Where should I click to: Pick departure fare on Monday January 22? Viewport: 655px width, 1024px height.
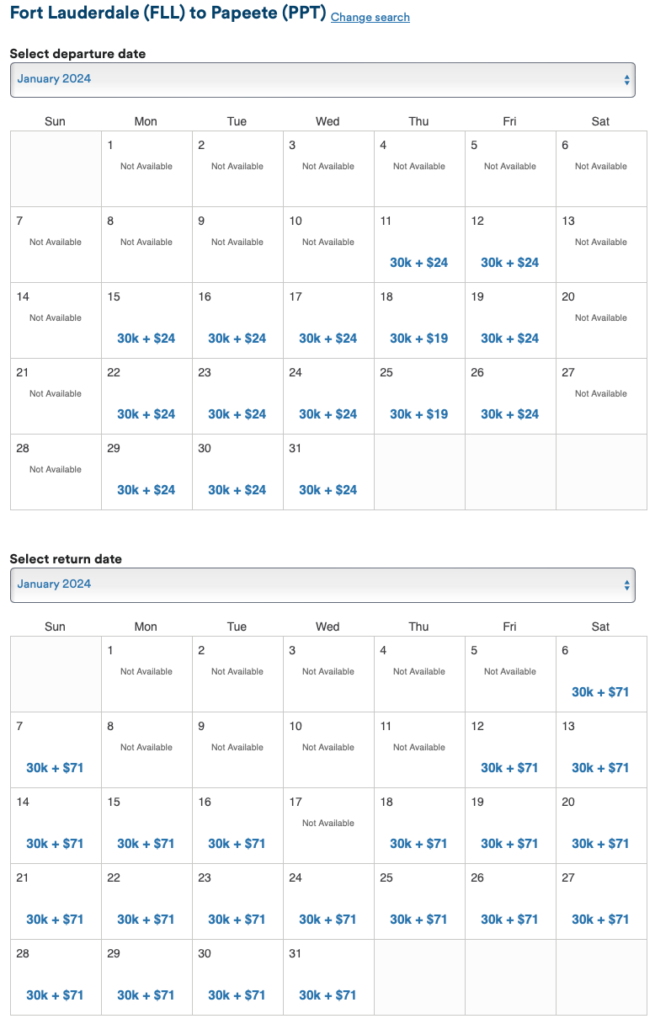pyautogui.click(x=146, y=415)
